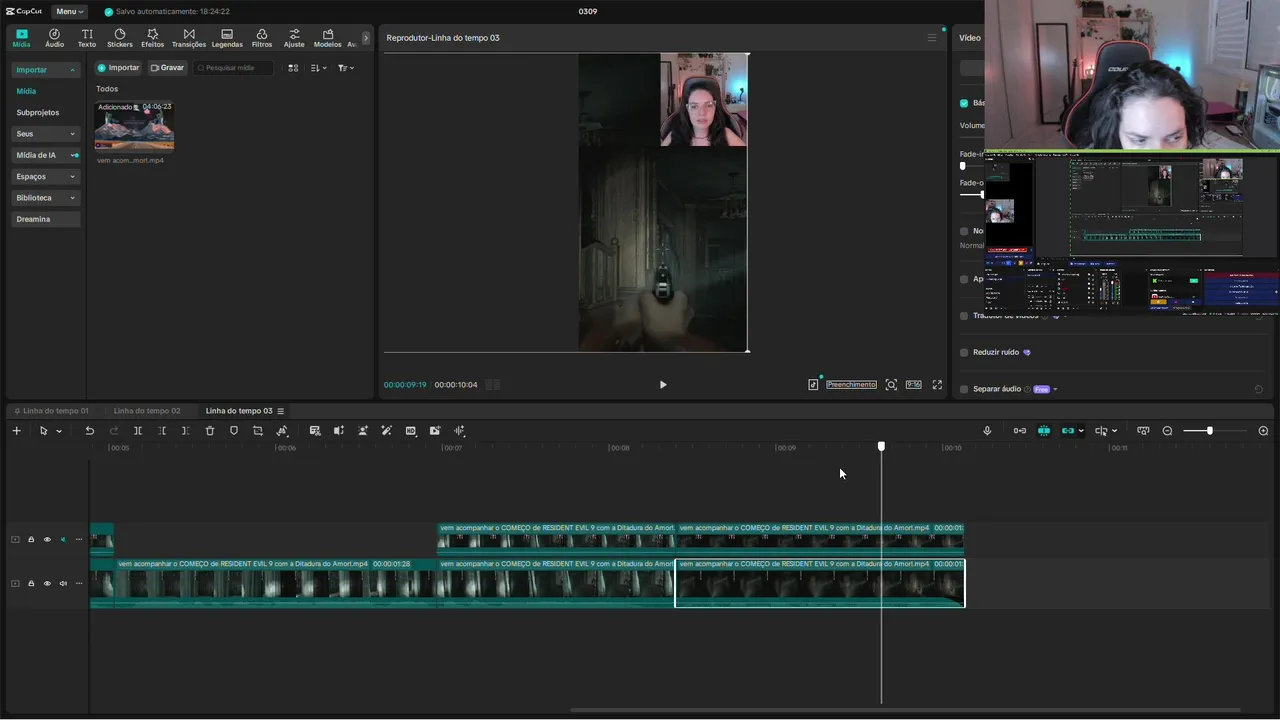
Task: Open the sort order dropdown in media panel
Action: coord(318,68)
